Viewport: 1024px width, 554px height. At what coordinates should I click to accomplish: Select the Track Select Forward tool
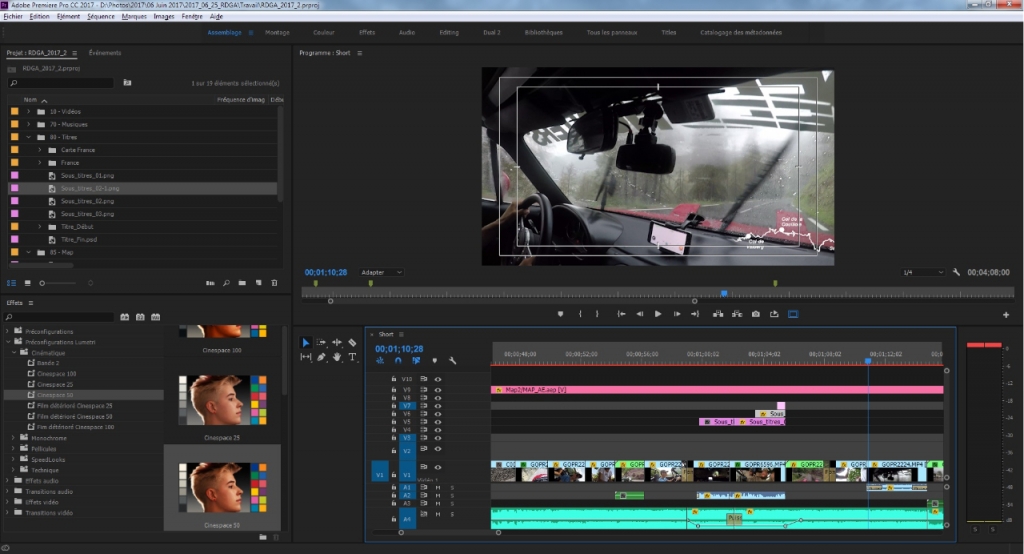point(321,342)
